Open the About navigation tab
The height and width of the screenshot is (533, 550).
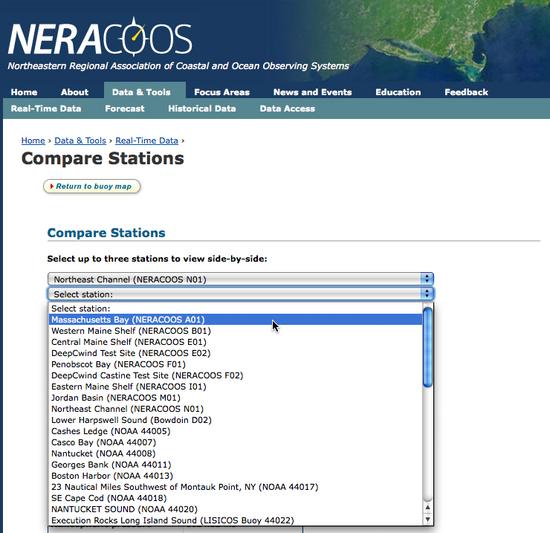click(75, 92)
